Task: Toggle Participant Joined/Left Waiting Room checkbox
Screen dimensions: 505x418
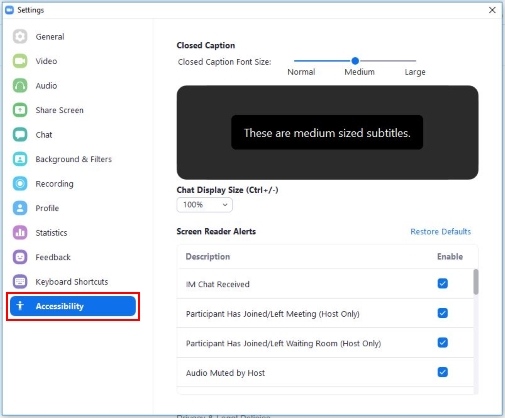Action: [x=443, y=343]
